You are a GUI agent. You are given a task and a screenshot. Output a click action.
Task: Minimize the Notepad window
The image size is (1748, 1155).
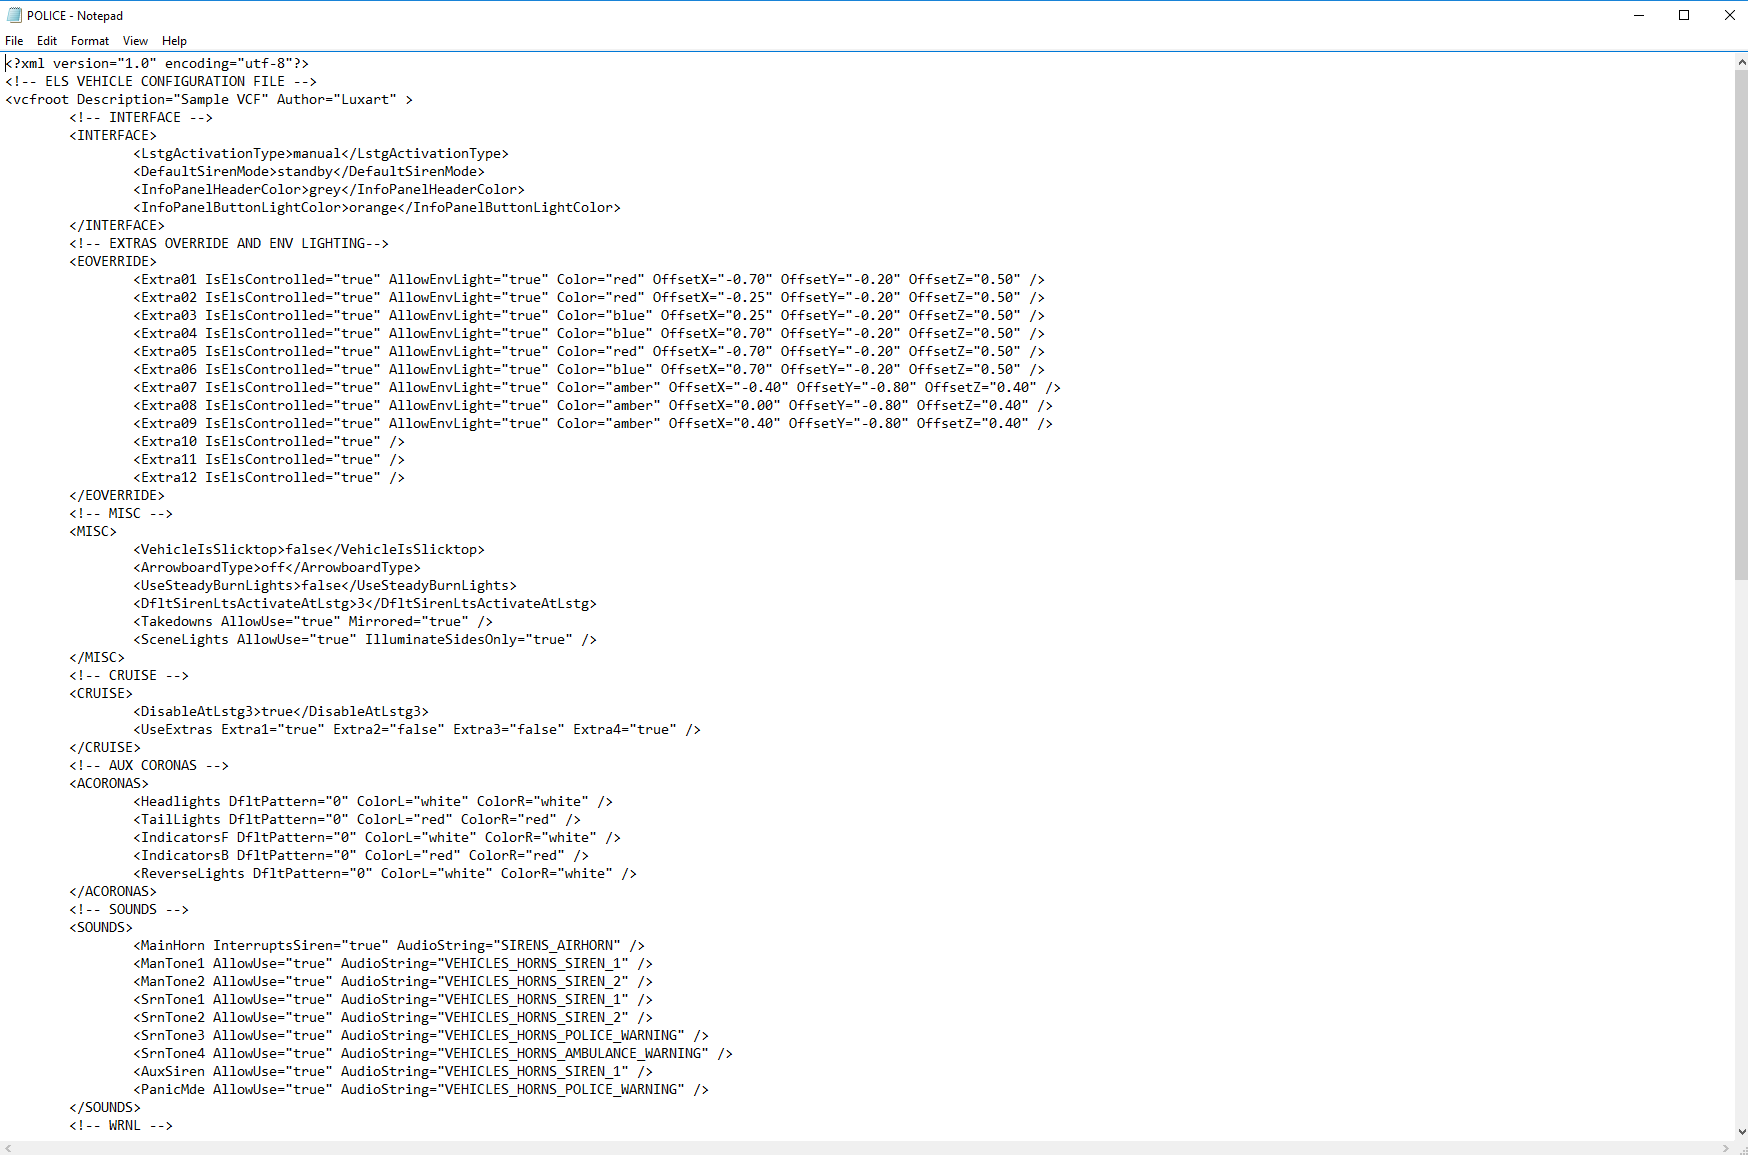click(x=1639, y=15)
